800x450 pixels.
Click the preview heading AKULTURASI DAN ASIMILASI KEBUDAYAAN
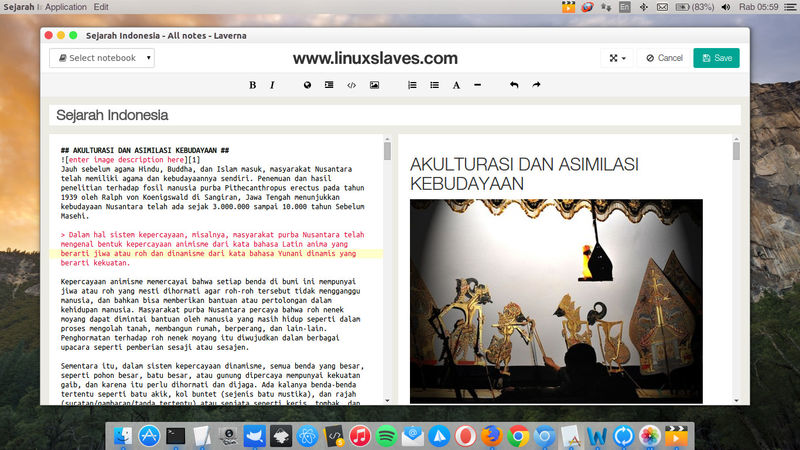pyautogui.click(x=524, y=174)
